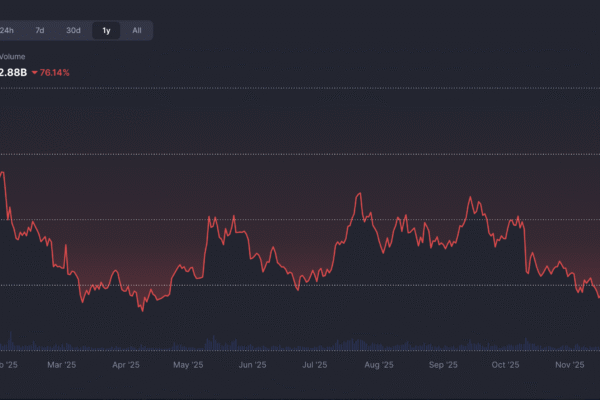
Task: Click the Apr '25 axis label
Action: pyautogui.click(x=125, y=366)
